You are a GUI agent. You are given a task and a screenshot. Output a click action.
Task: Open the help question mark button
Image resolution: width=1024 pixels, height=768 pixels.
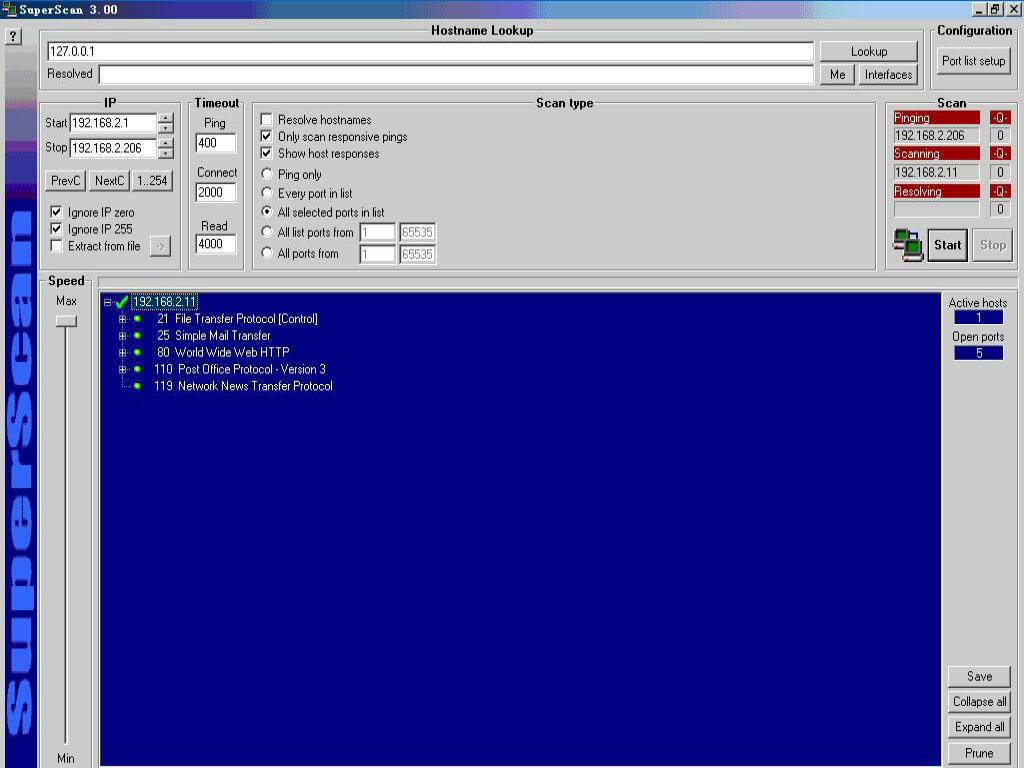tap(12, 37)
